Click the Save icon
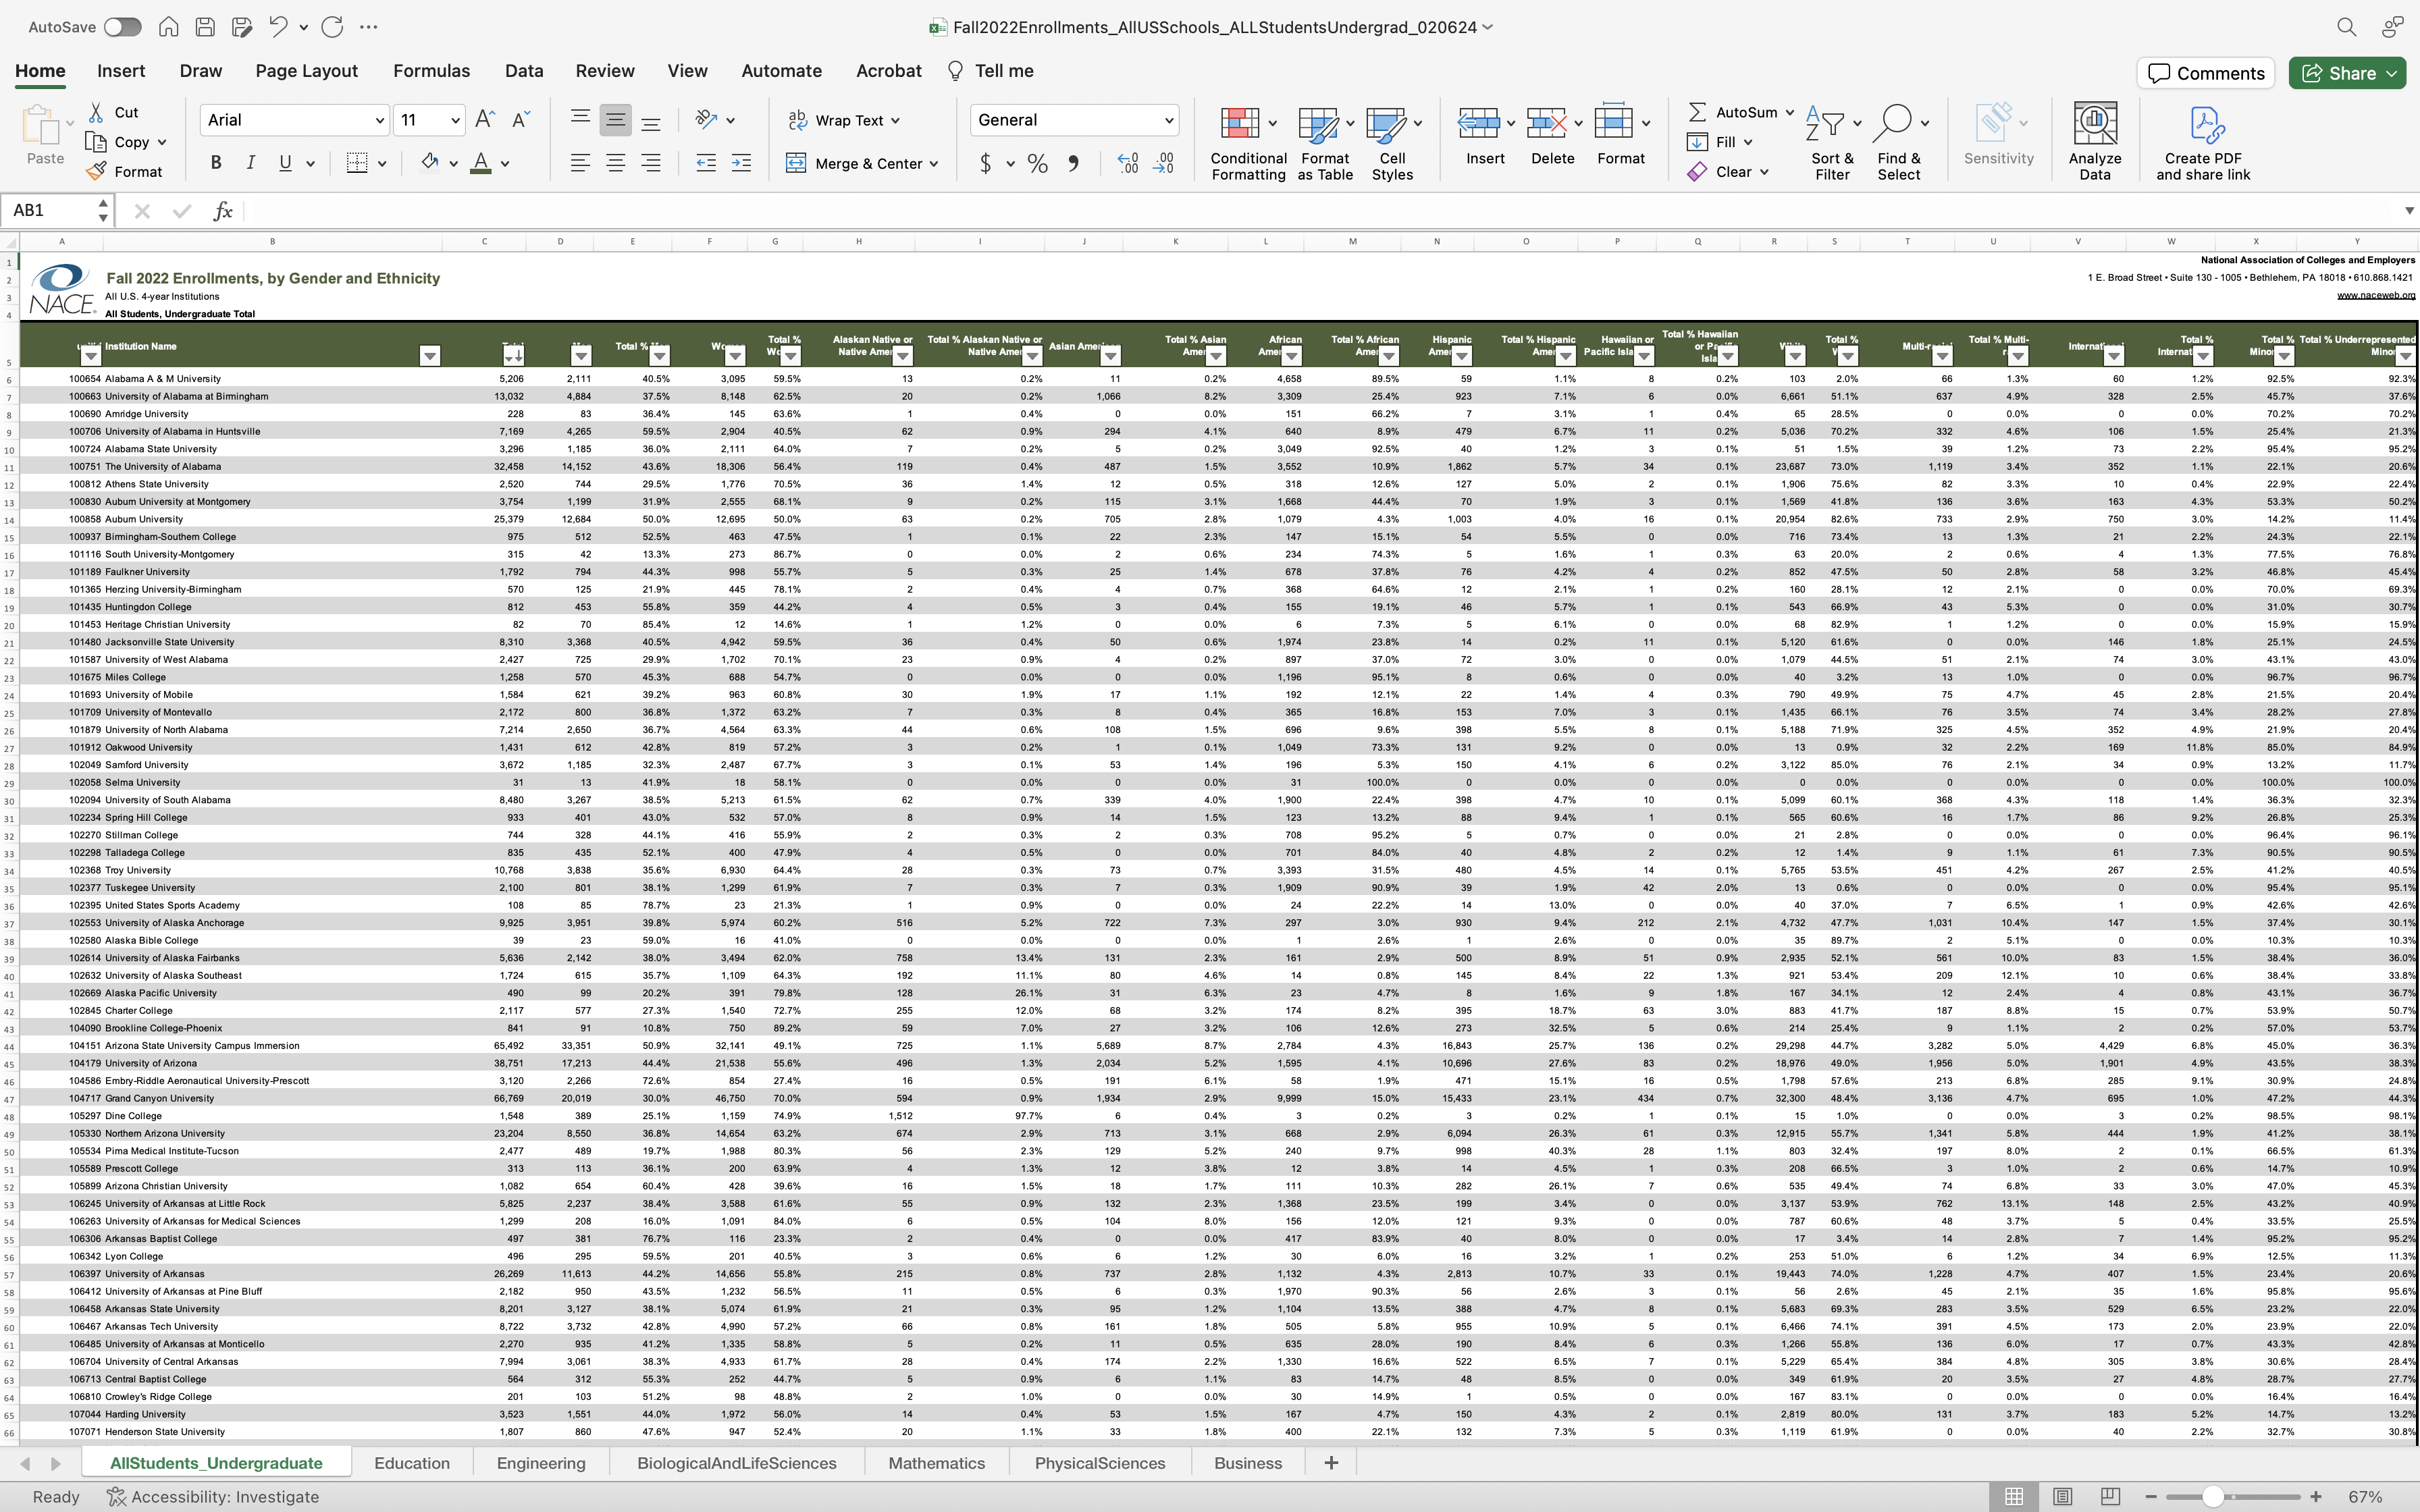 [x=205, y=27]
